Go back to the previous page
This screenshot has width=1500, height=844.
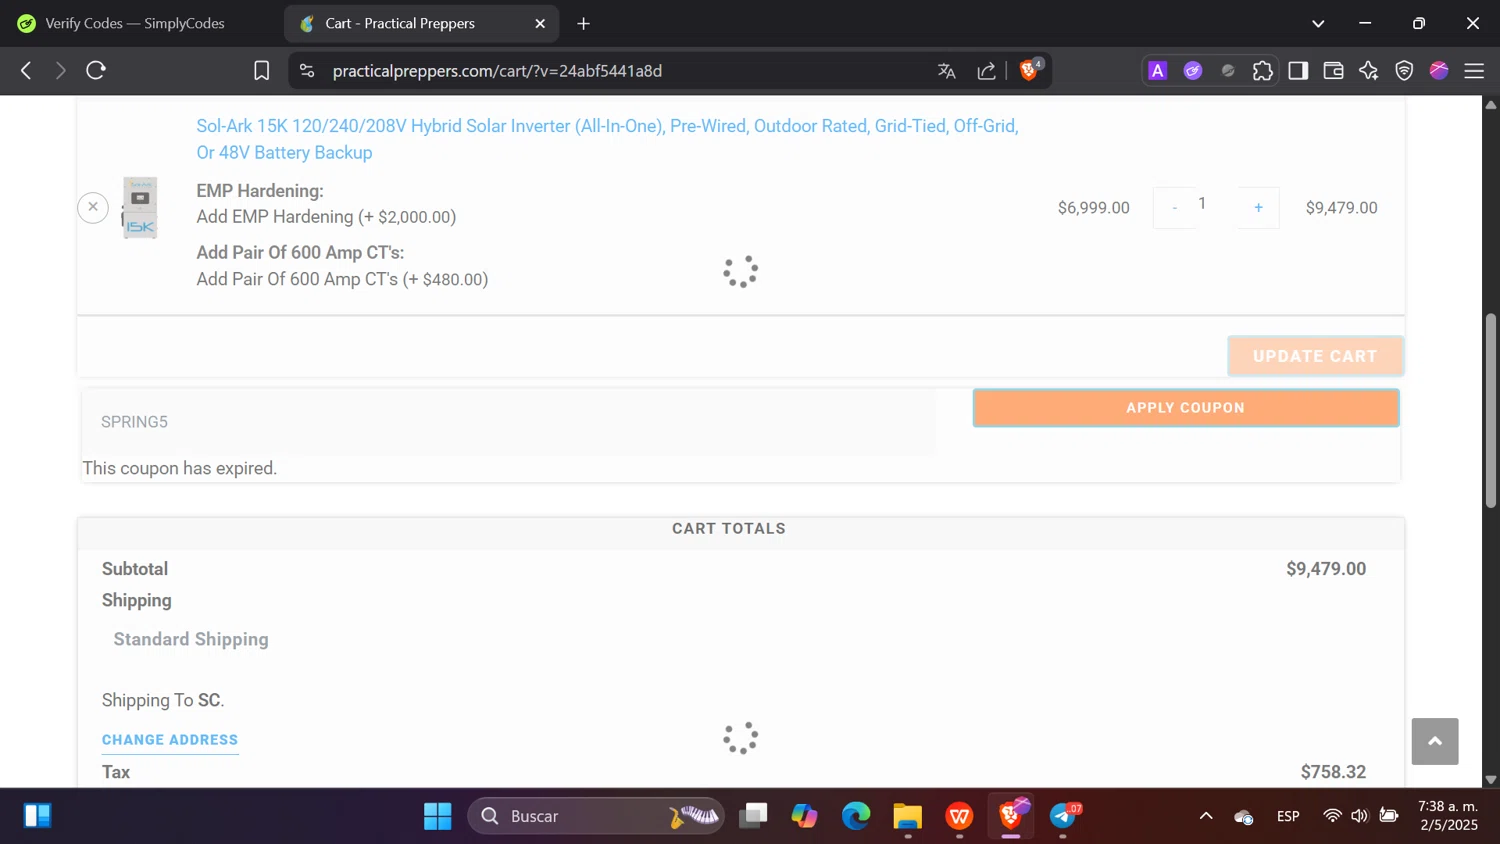click(x=26, y=70)
